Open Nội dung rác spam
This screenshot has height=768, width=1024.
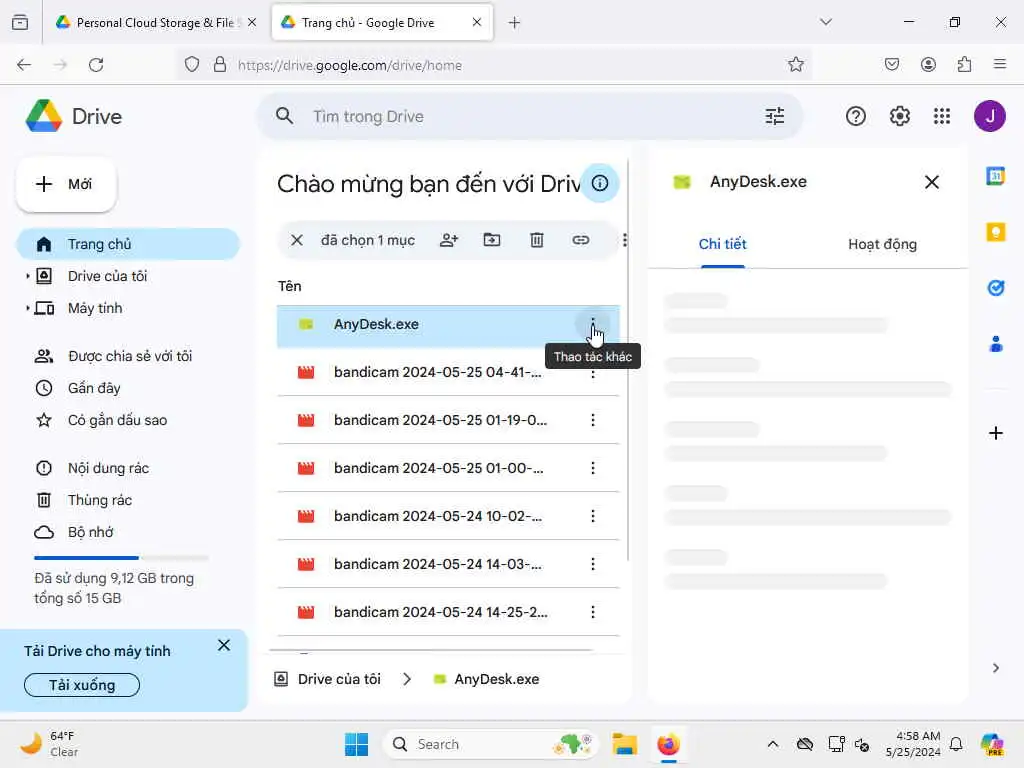click(108, 468)
